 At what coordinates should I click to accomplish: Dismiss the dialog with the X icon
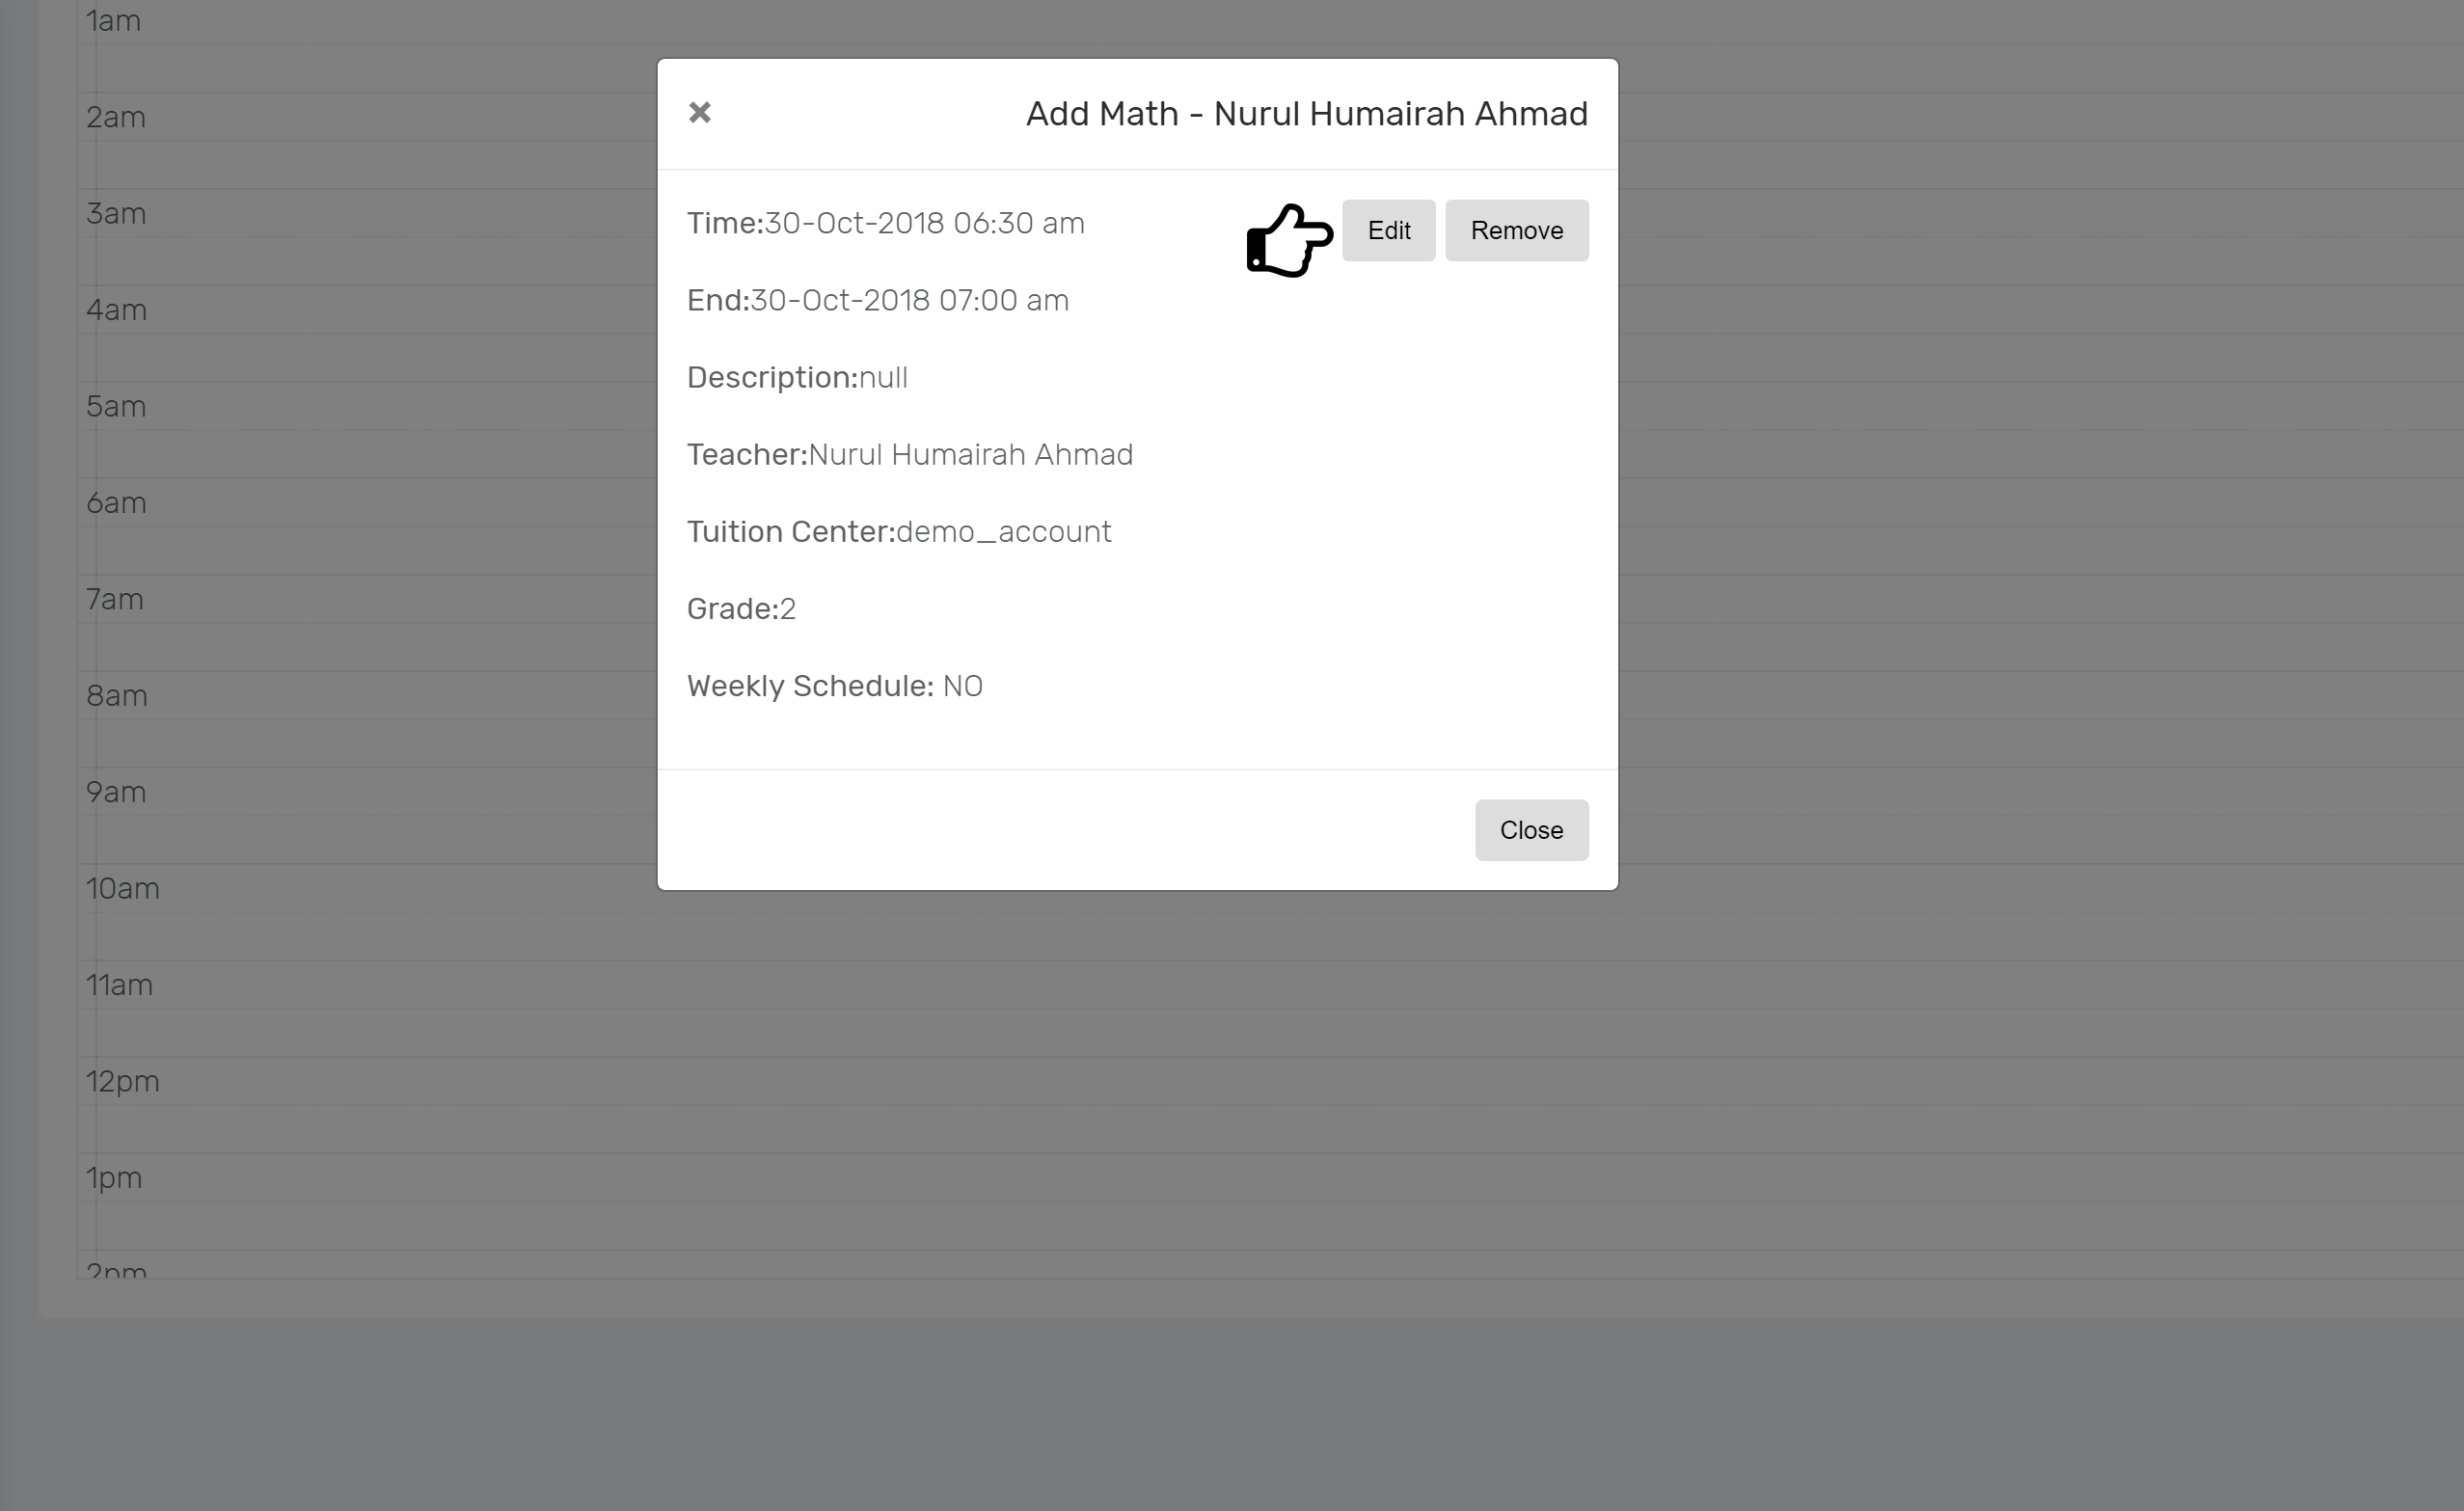coord(700,112)
